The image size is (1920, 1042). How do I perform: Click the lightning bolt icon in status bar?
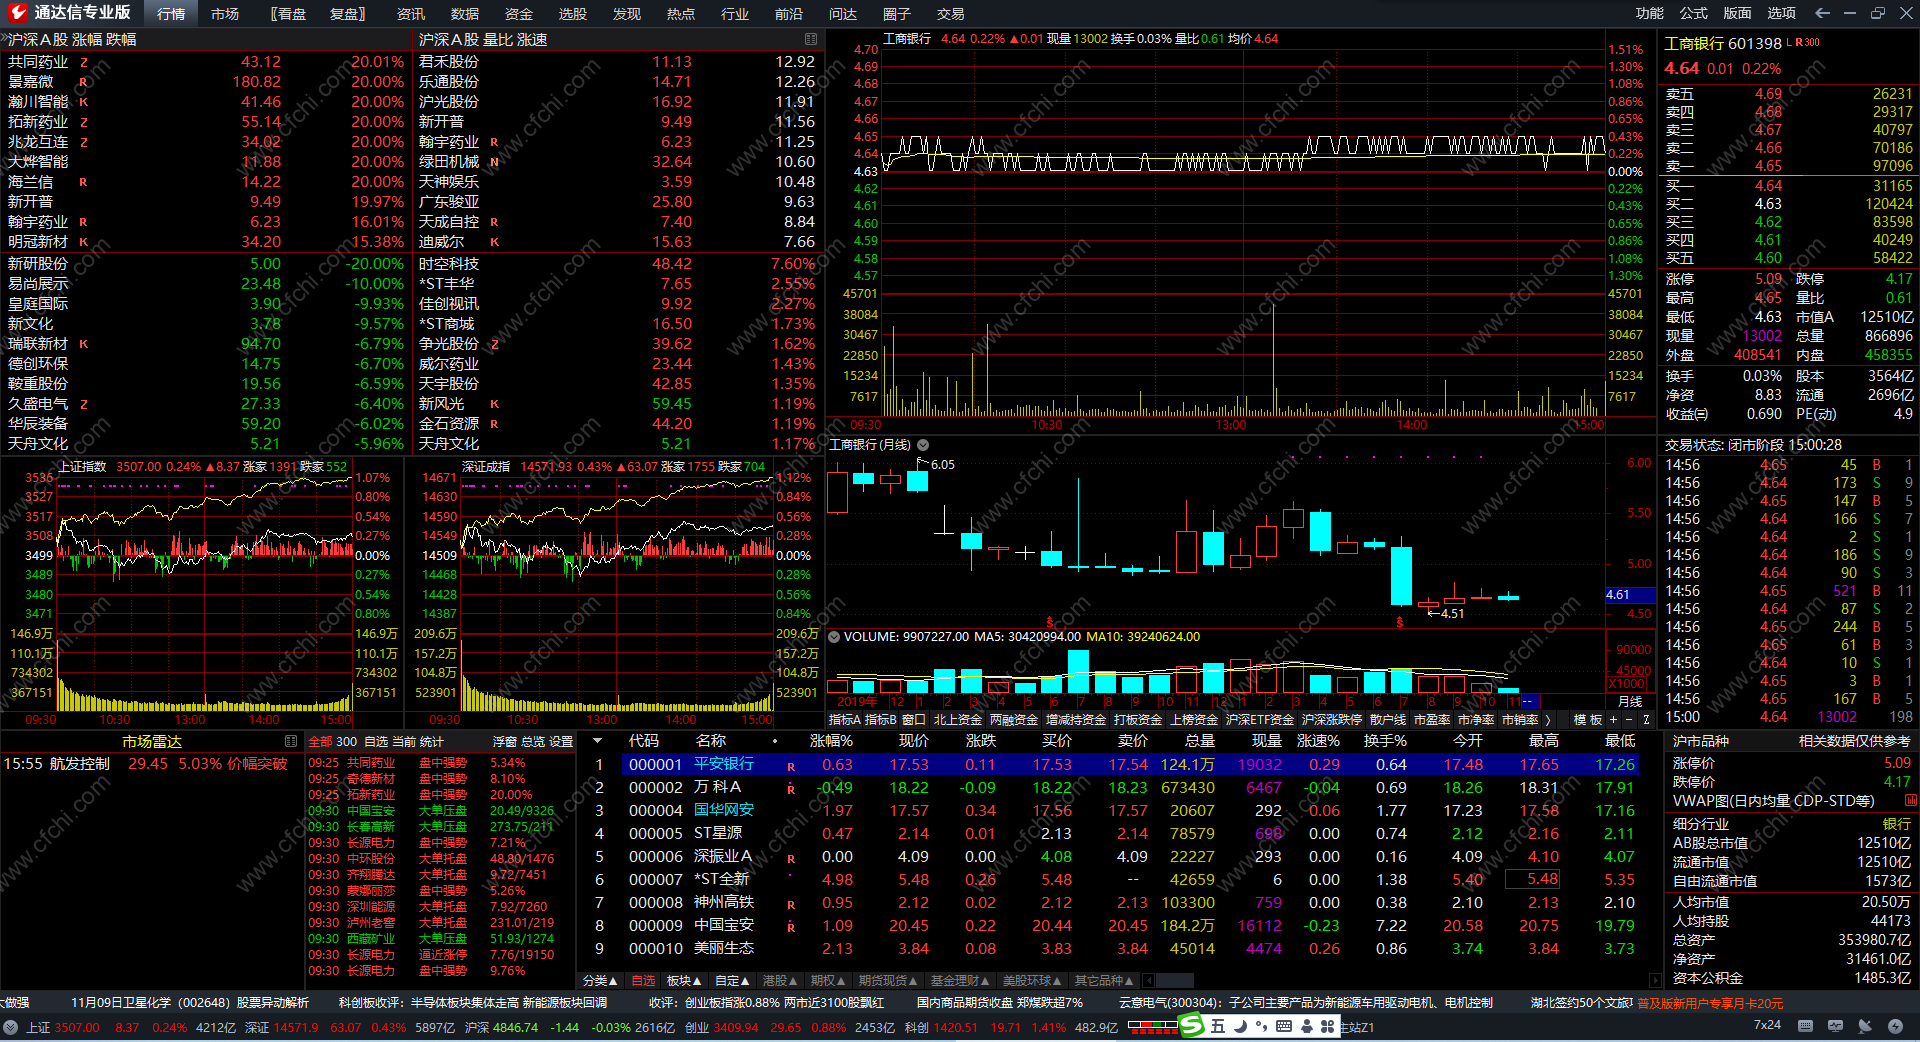(1895, 1026)
